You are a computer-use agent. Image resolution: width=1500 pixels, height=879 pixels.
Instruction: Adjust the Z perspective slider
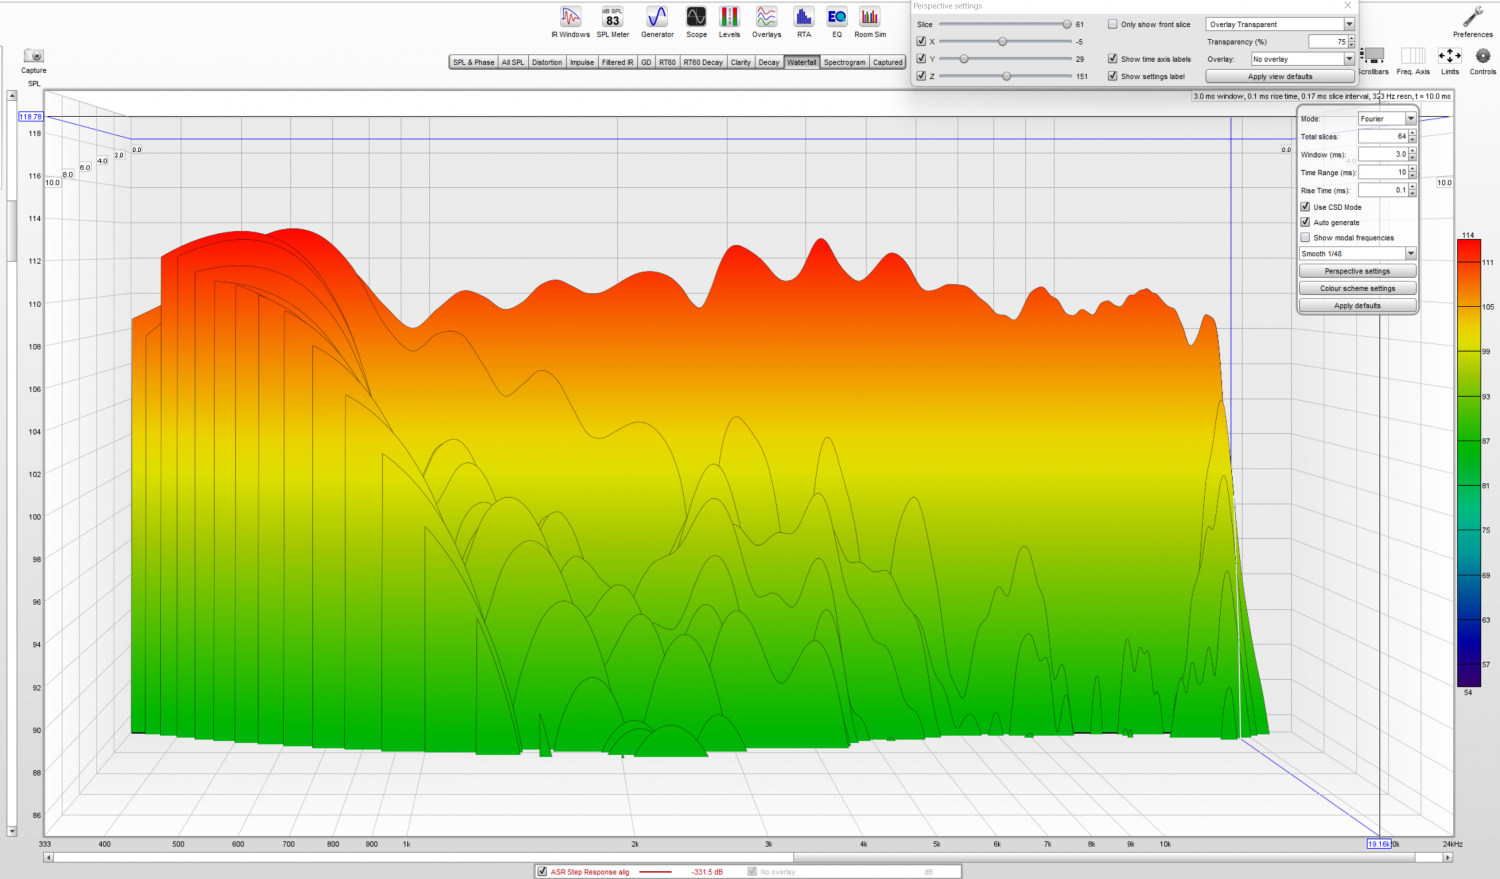coord(1005,76)
